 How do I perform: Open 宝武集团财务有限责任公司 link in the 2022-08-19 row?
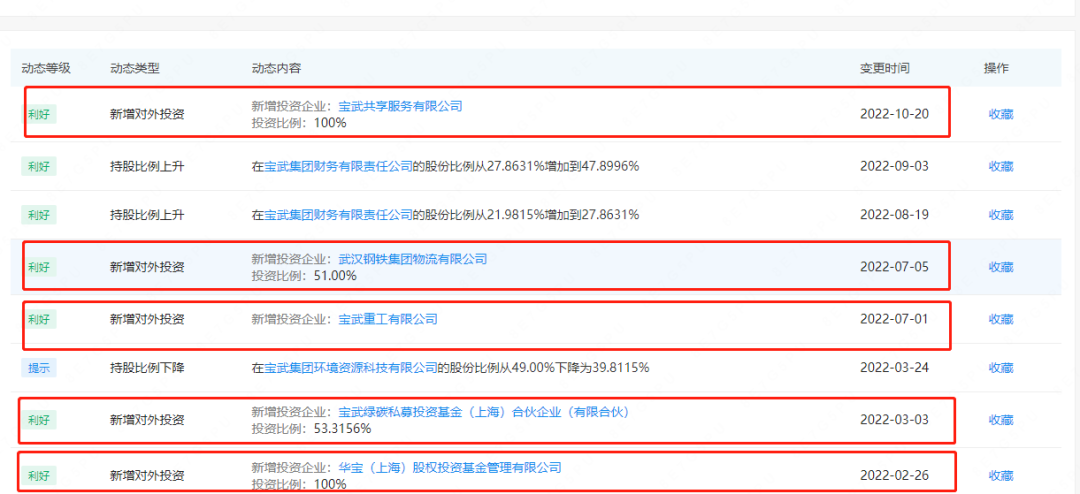[x=338, y=215]
